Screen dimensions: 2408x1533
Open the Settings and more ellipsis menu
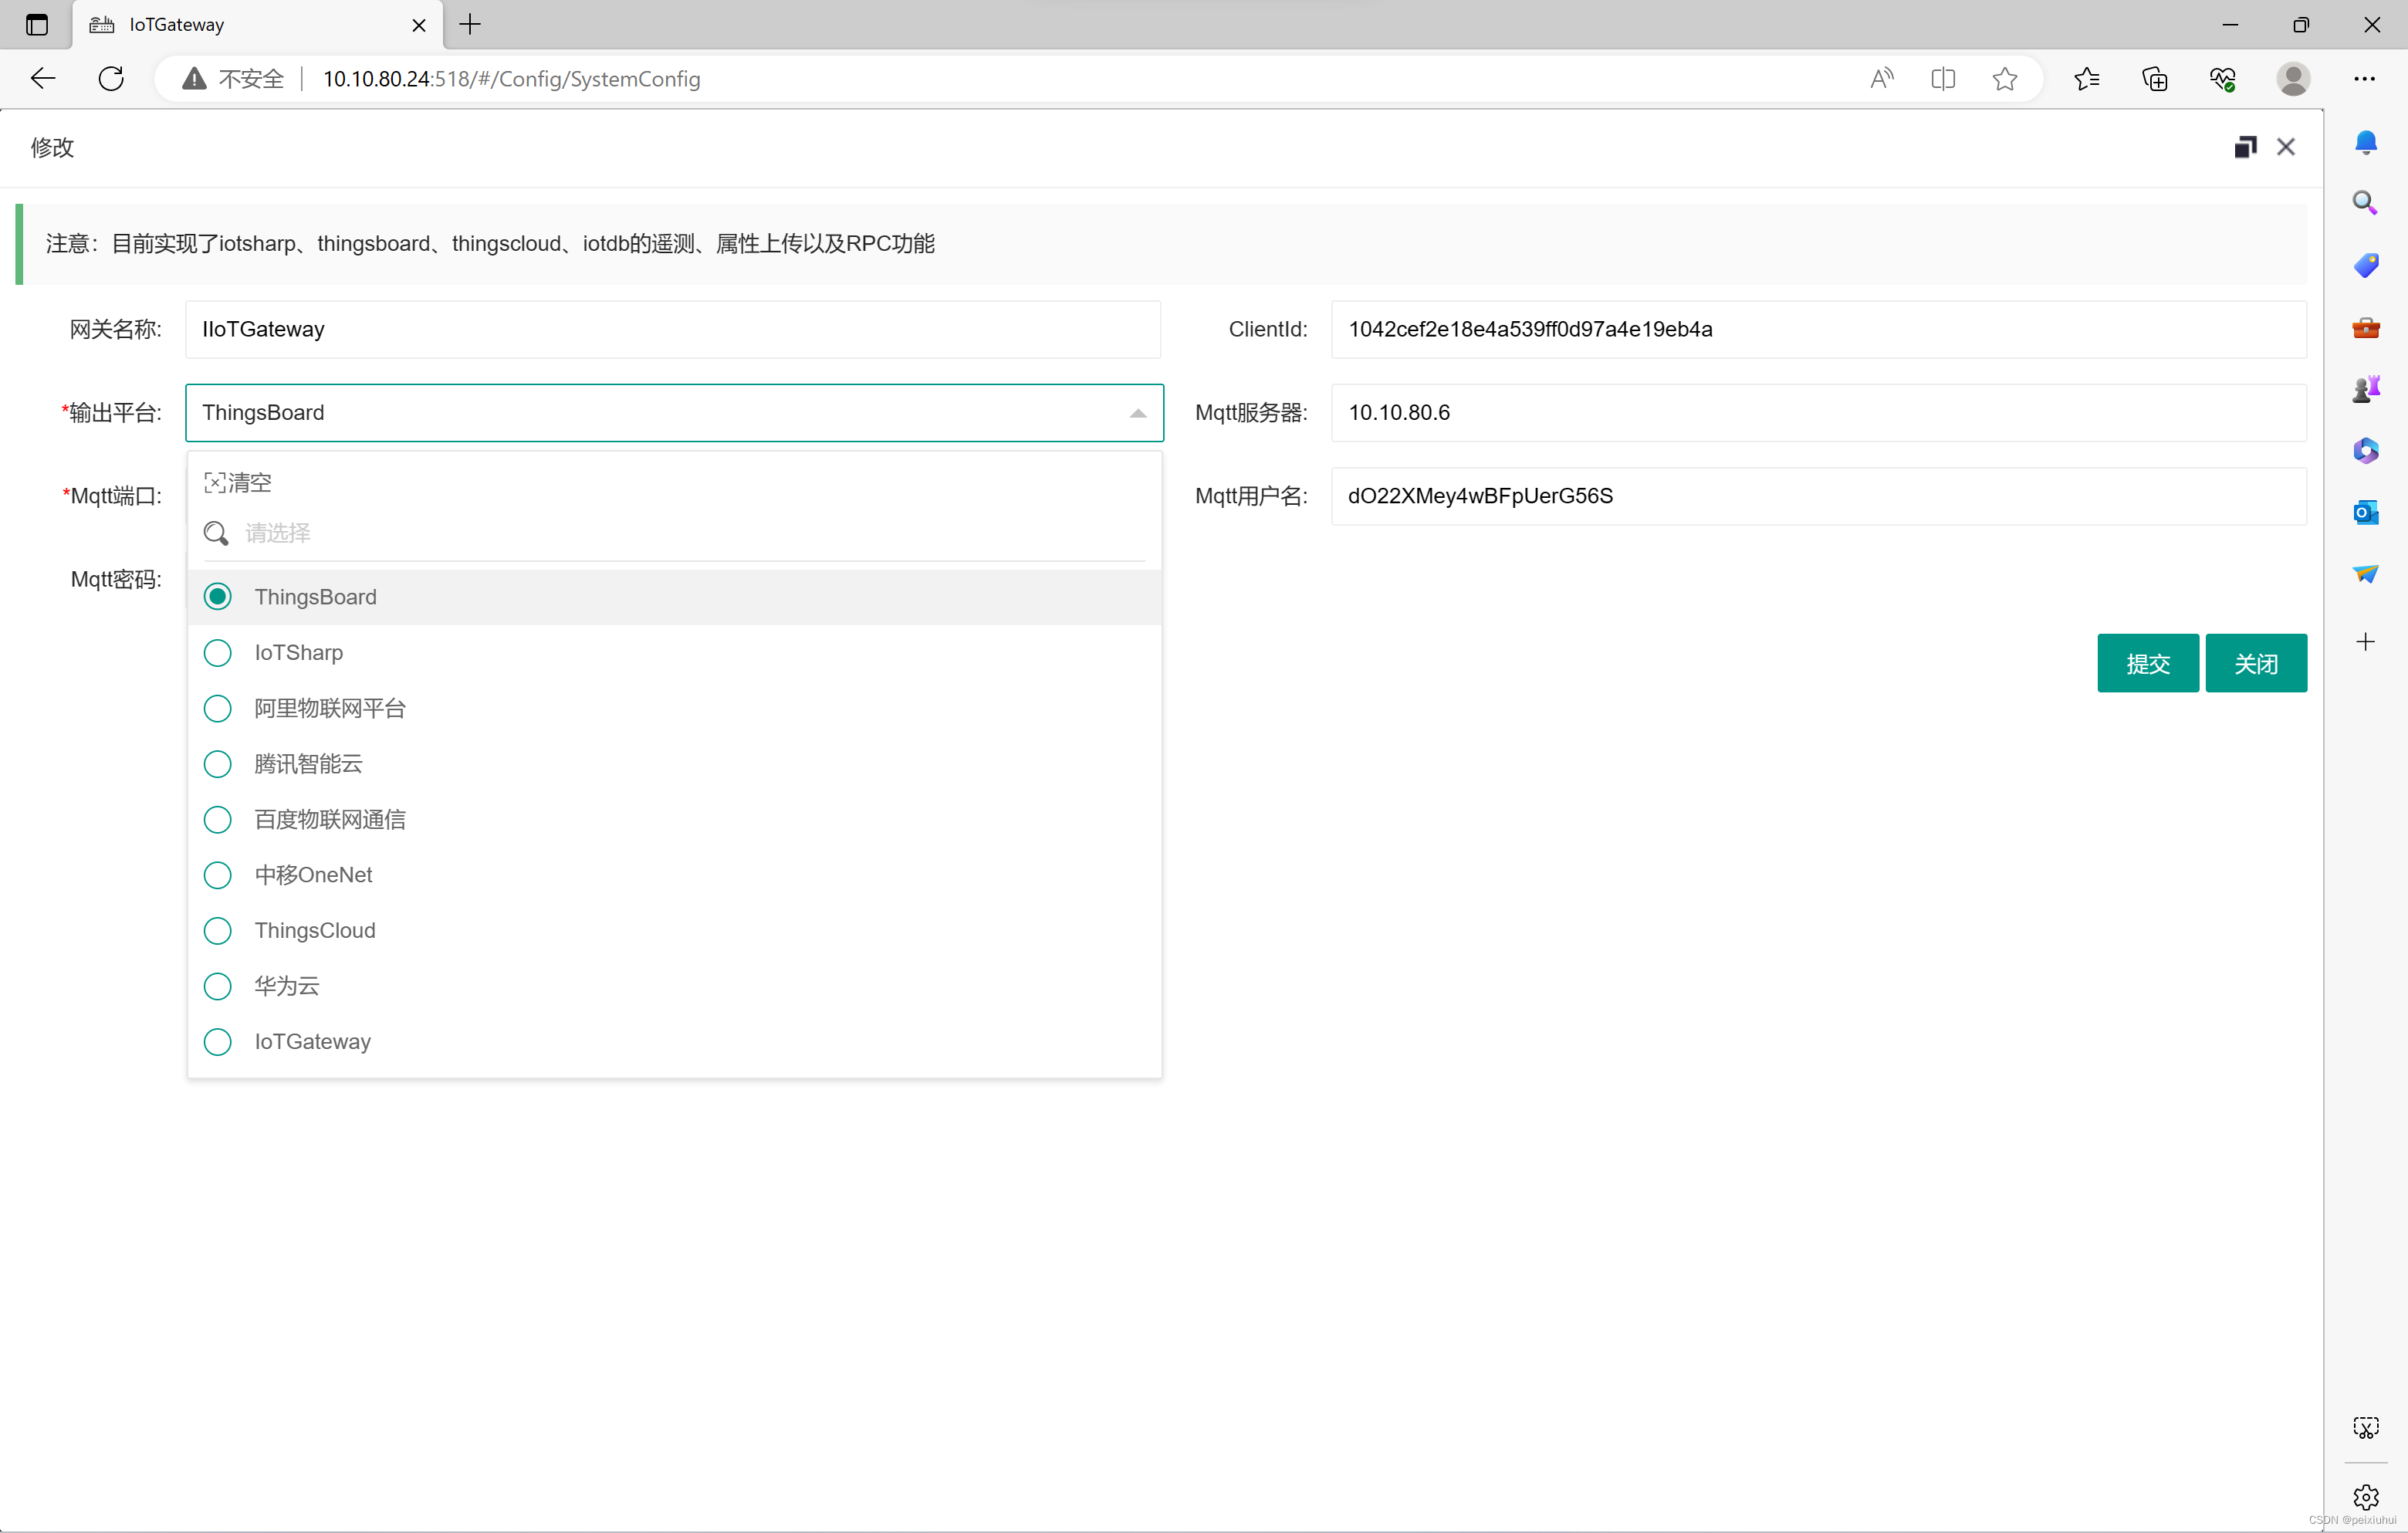2365,79
